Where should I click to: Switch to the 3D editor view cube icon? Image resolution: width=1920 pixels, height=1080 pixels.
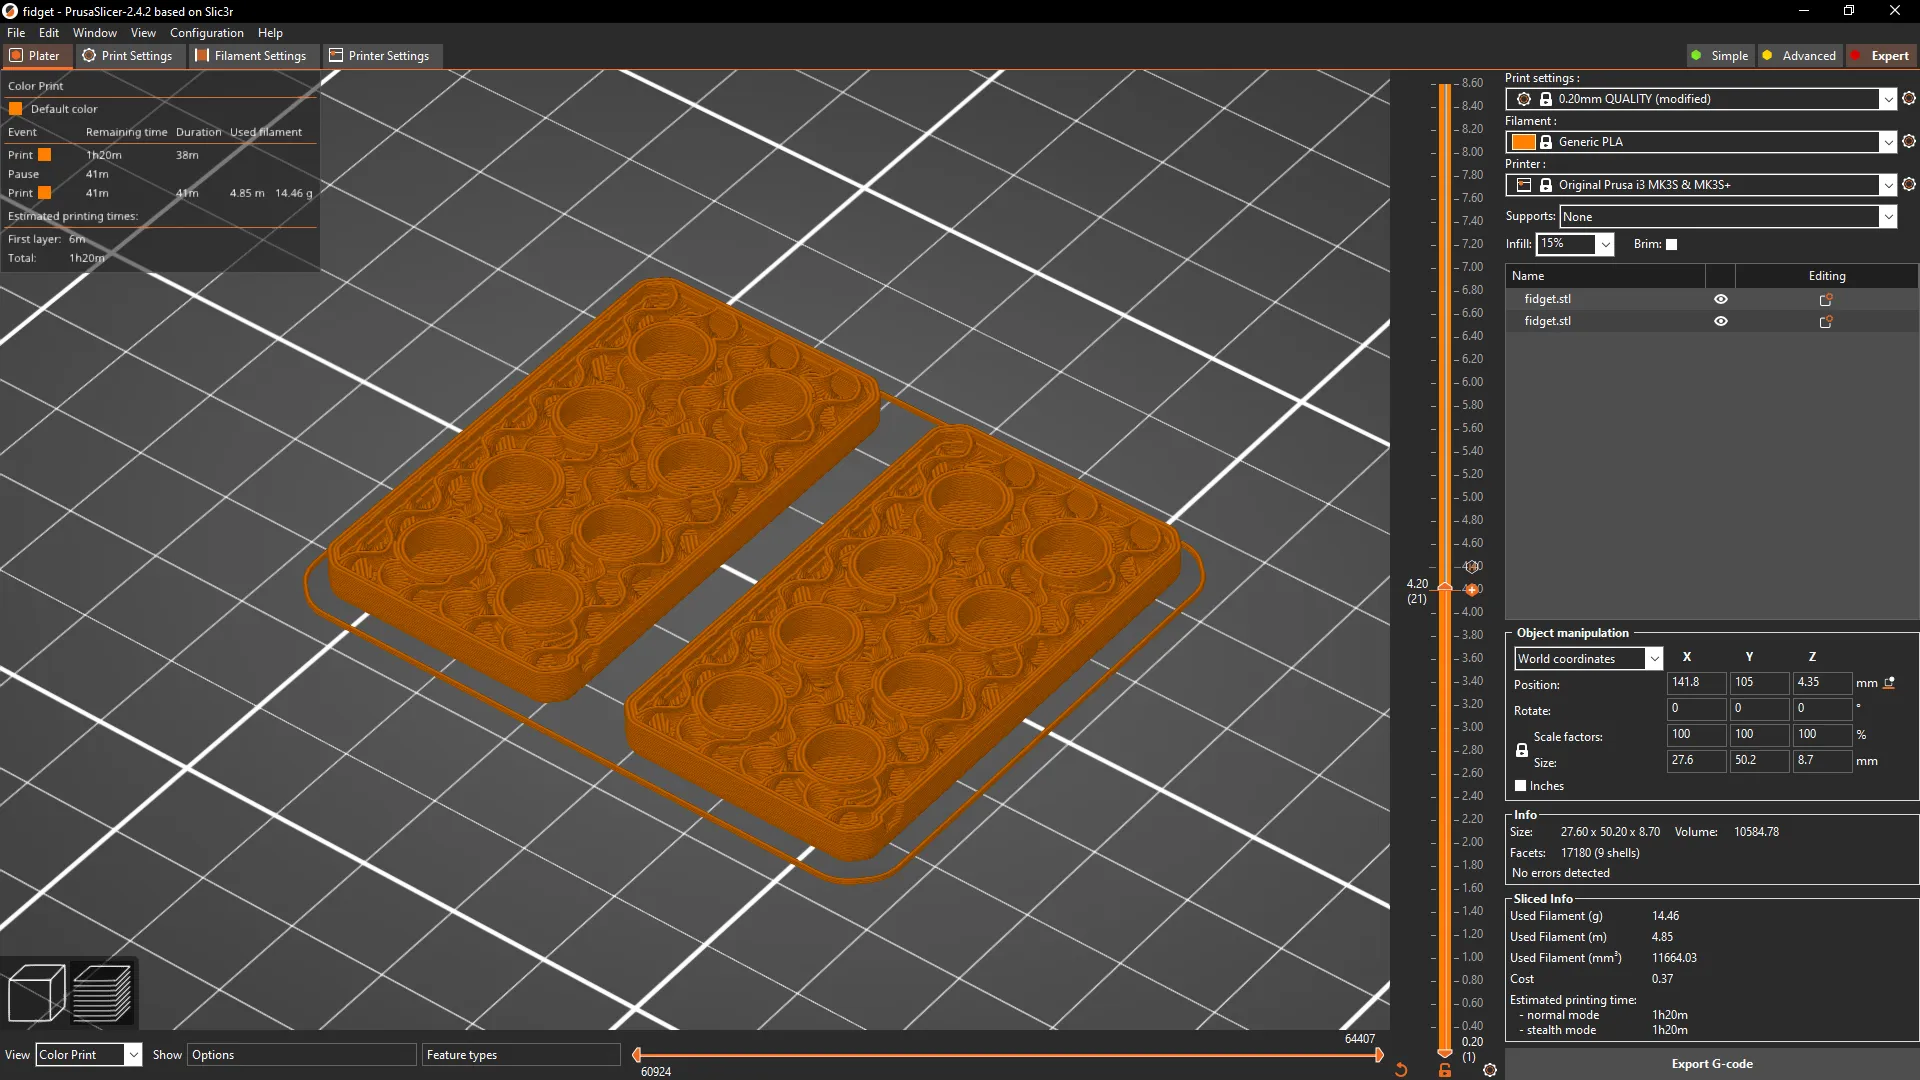(36, 992)
